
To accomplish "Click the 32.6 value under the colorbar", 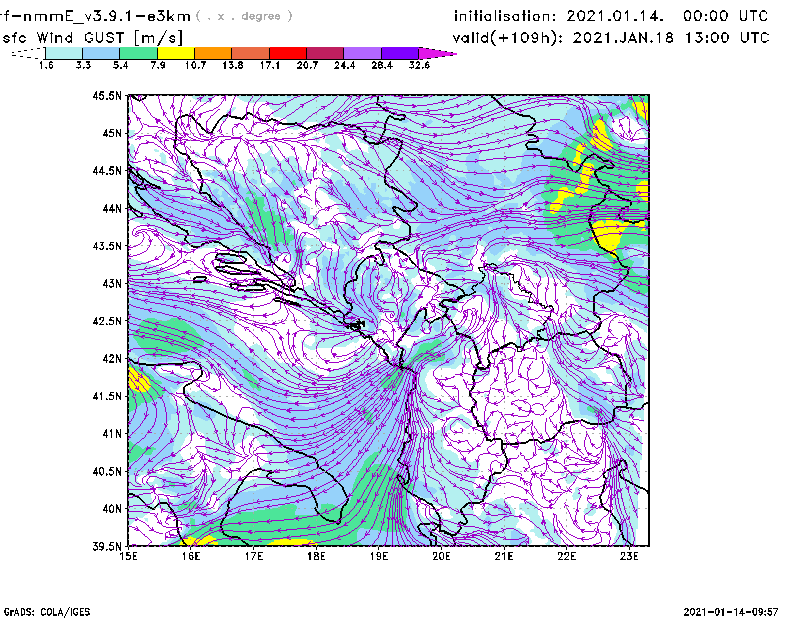I will pos(419,65).
